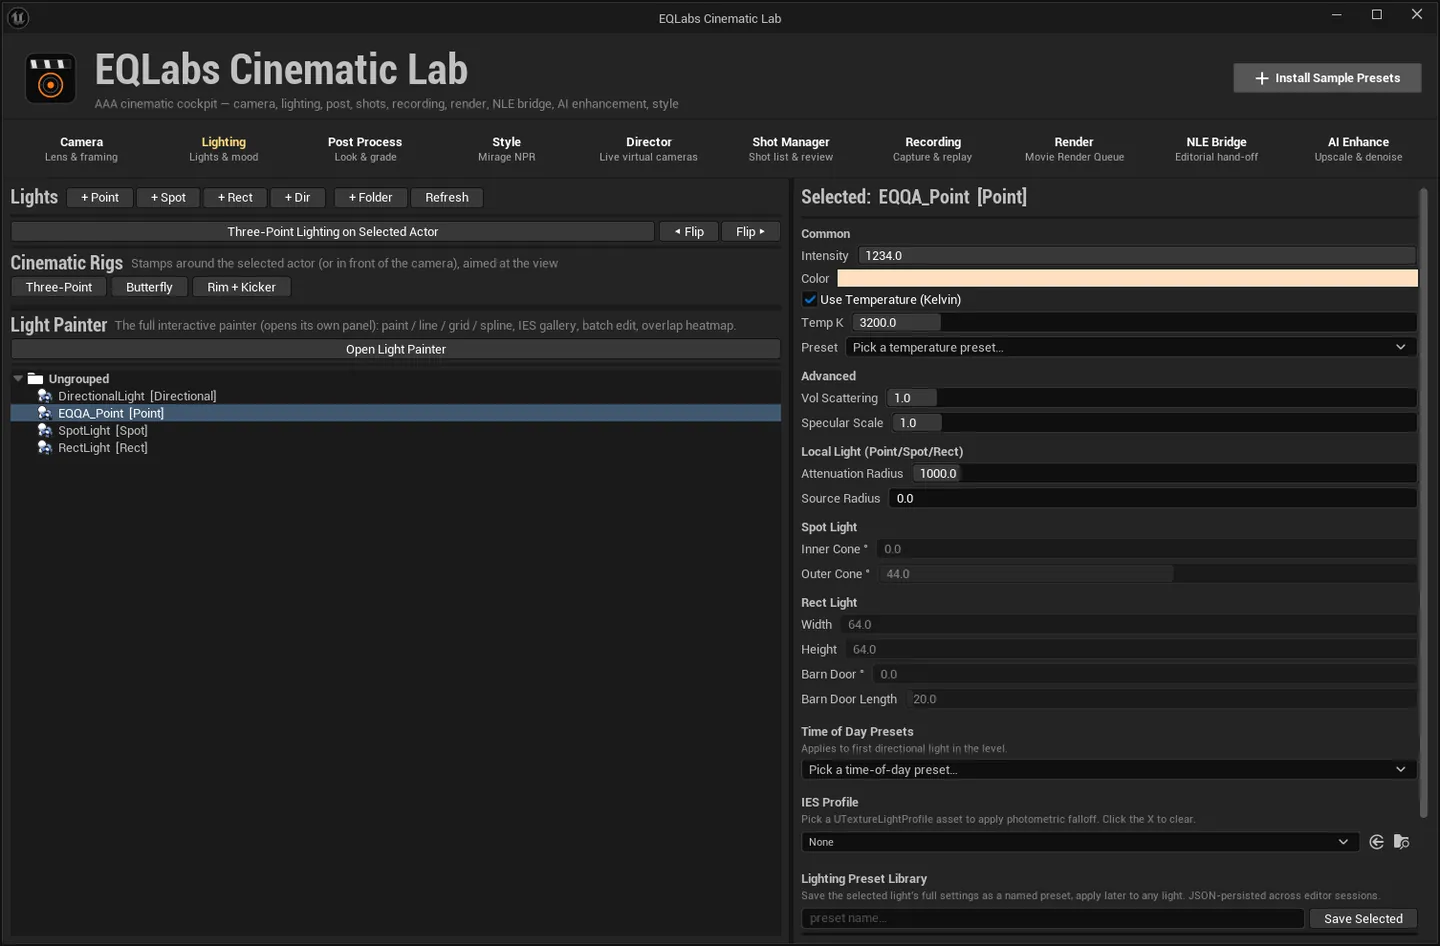The height and width of the screenshot is (946, 1440).
Task: Click the Unreal Engine logo in the title bar
Action: (x=18, y=18)
